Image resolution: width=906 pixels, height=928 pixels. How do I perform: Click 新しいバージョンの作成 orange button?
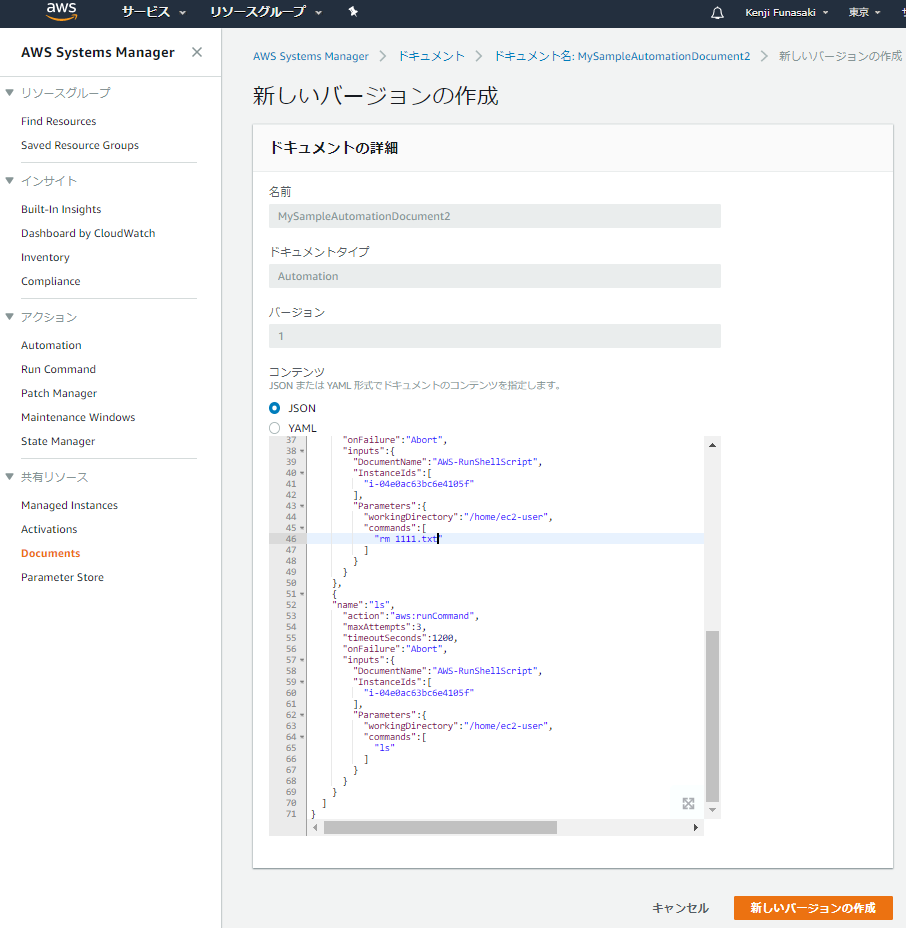pos(813,908)
